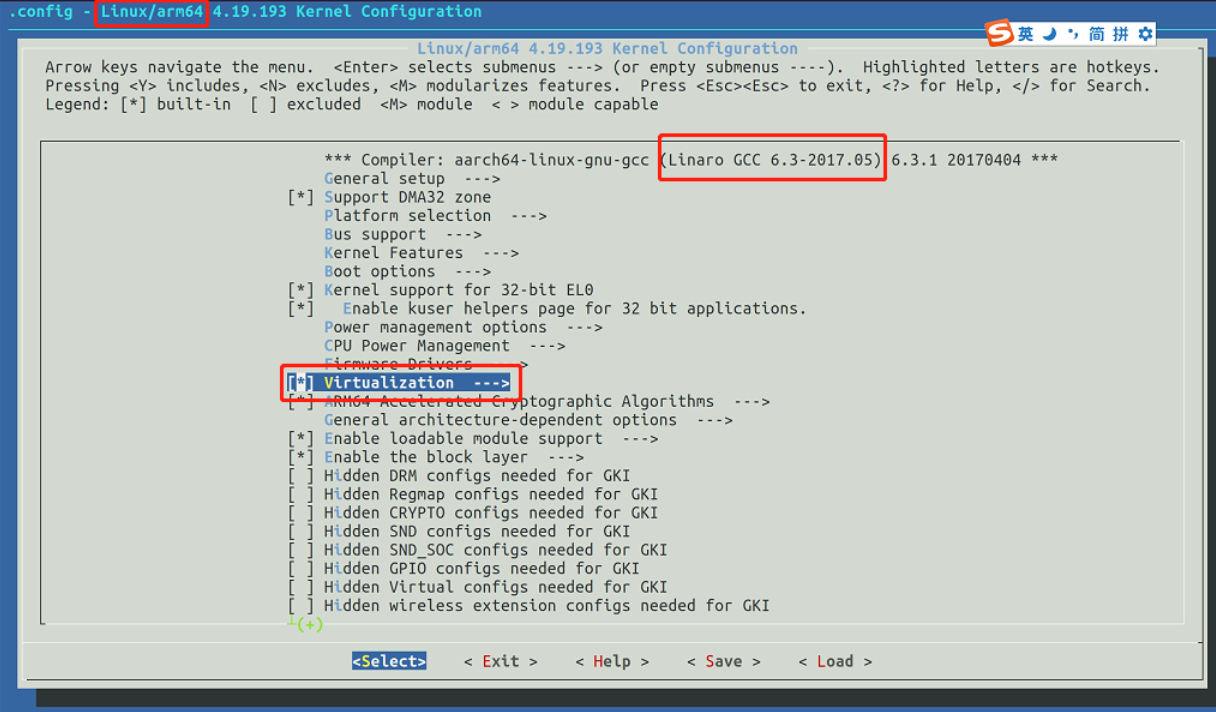Open the Firmware Drivers submenu
Screen dimensions: 1216x712
(x=426, y=364)
